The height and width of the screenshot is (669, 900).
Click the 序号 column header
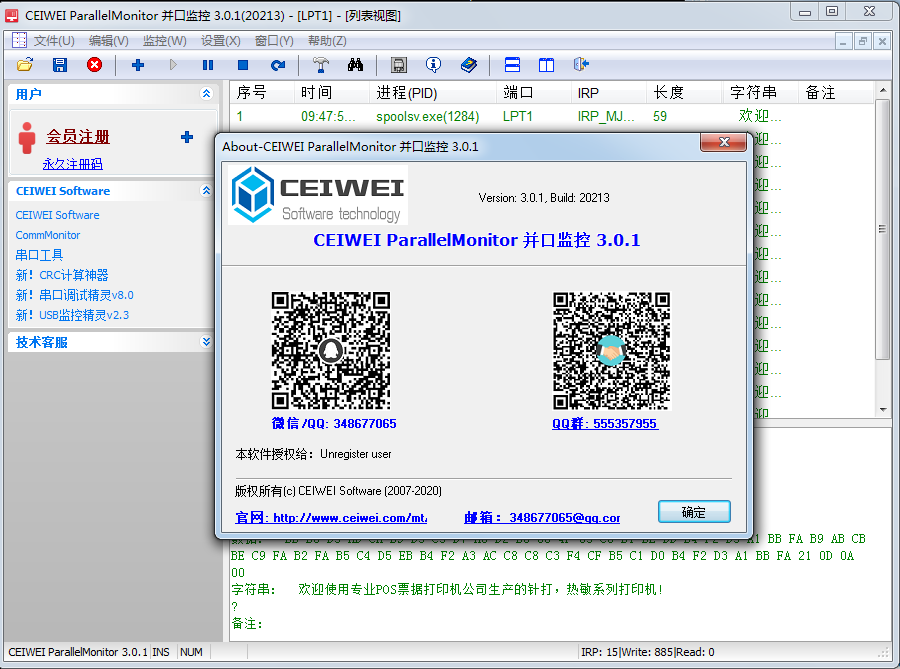tap(262, 92)
